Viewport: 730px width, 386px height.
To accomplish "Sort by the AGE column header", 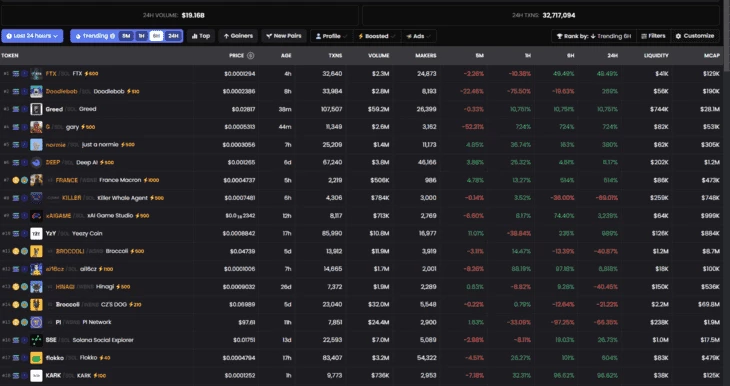I will tap(286, 55).
